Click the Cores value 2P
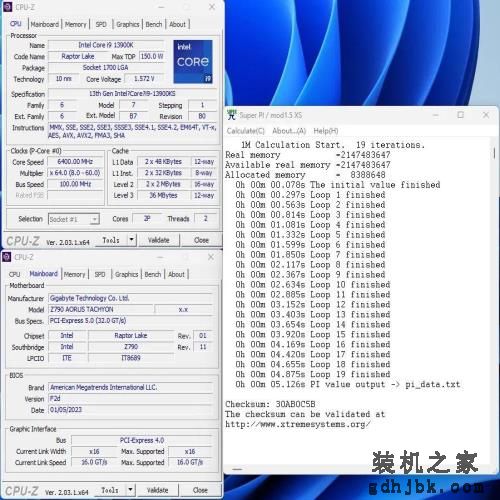Viewport: 500px width, 500px height. (x=147, y=219)
